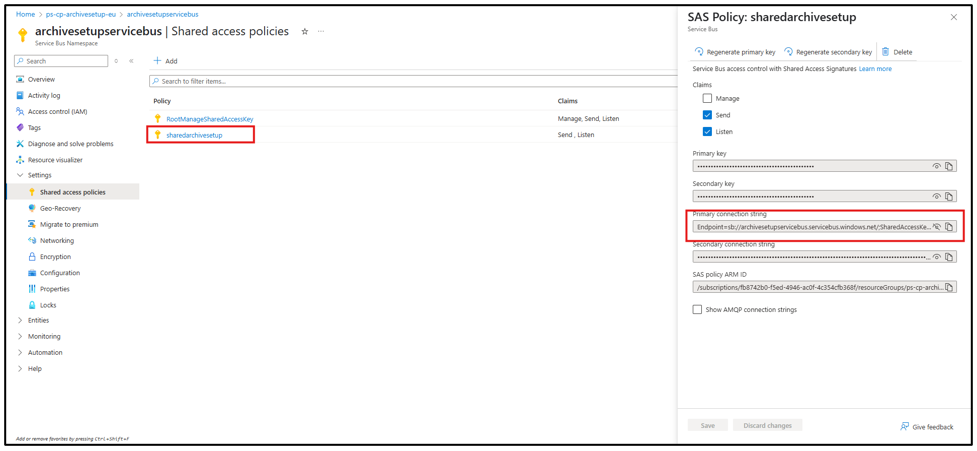This screenshot has height=451, width=977.
Task: Collapse the Settings section
Action: coord(20,175)
